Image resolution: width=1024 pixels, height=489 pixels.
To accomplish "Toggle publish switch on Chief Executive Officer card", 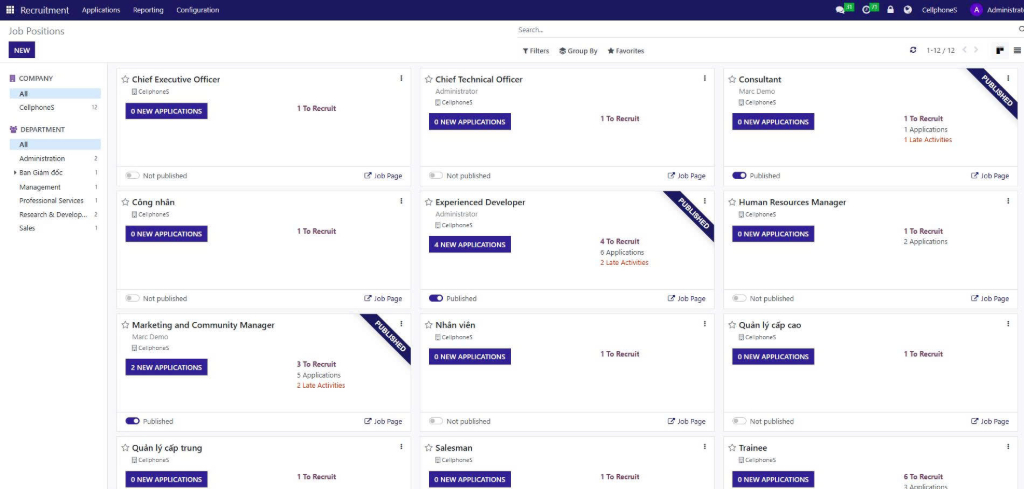I will click(132, 176).
